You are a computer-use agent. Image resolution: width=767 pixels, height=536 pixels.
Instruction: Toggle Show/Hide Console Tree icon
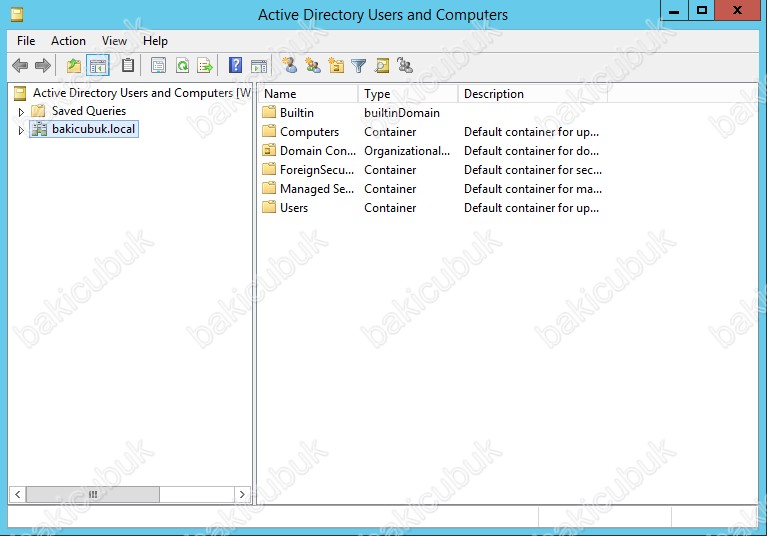(x=98, y=66)
